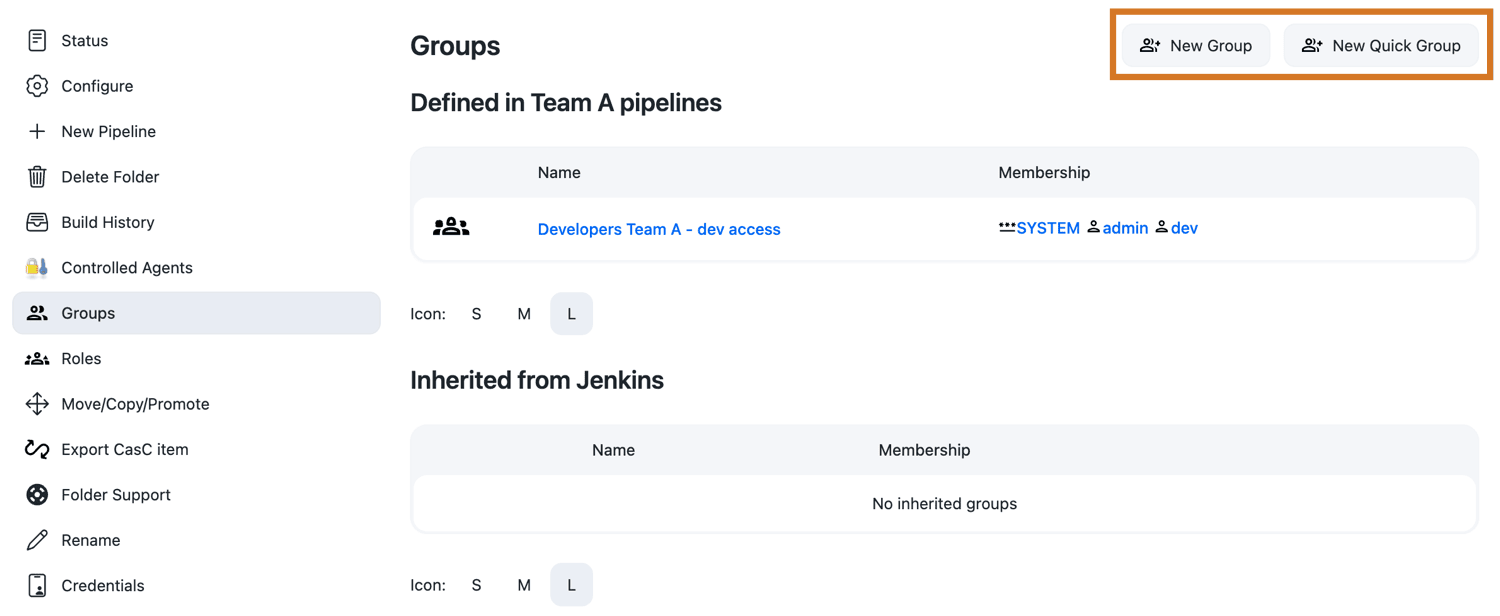Click the Delete Folder trash icon
This screenshot has height=616, width=1500.
[37, 177]
